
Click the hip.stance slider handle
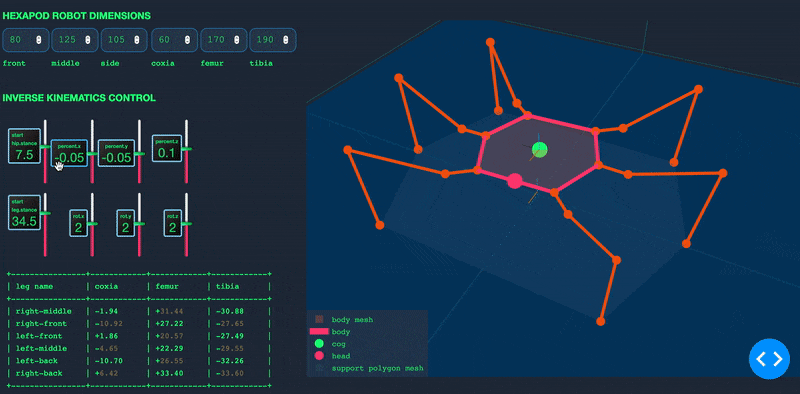tap(45, 146)
